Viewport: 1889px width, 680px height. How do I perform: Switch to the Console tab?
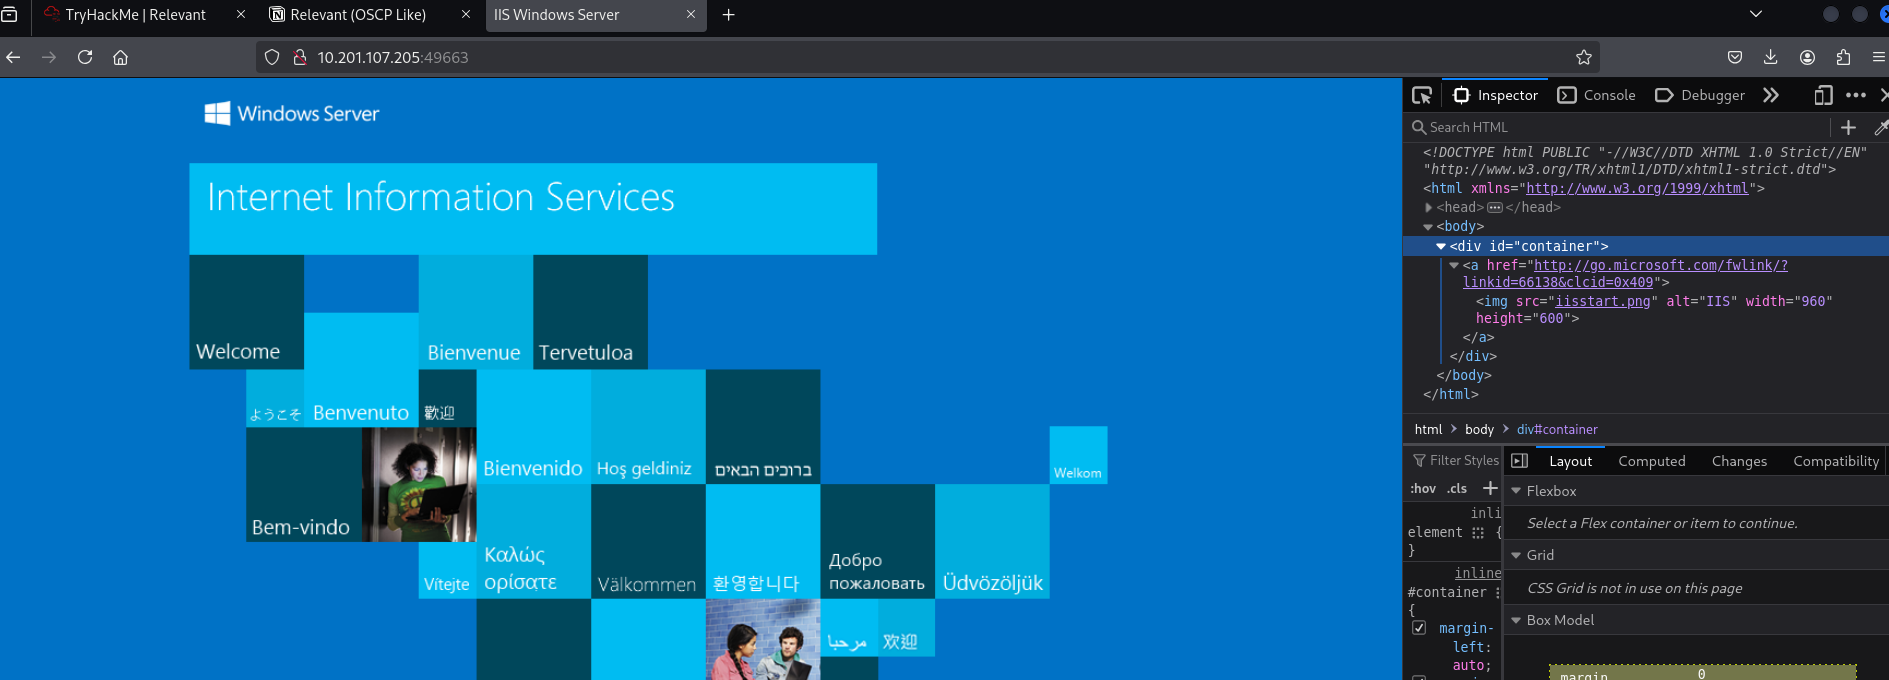pos(1597,95)
